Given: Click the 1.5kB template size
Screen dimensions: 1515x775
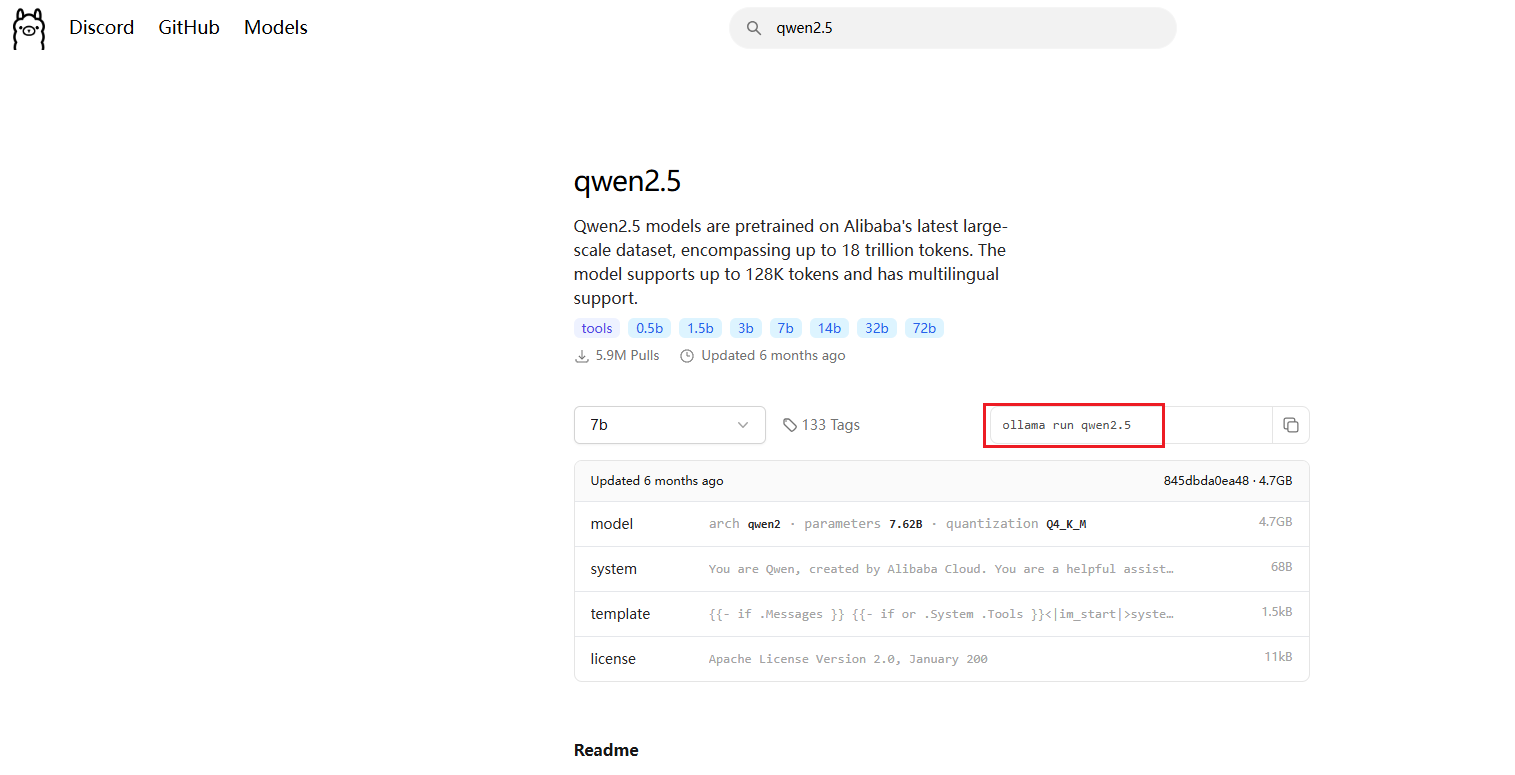Looking at the screenshot, I should (1277, 611).
